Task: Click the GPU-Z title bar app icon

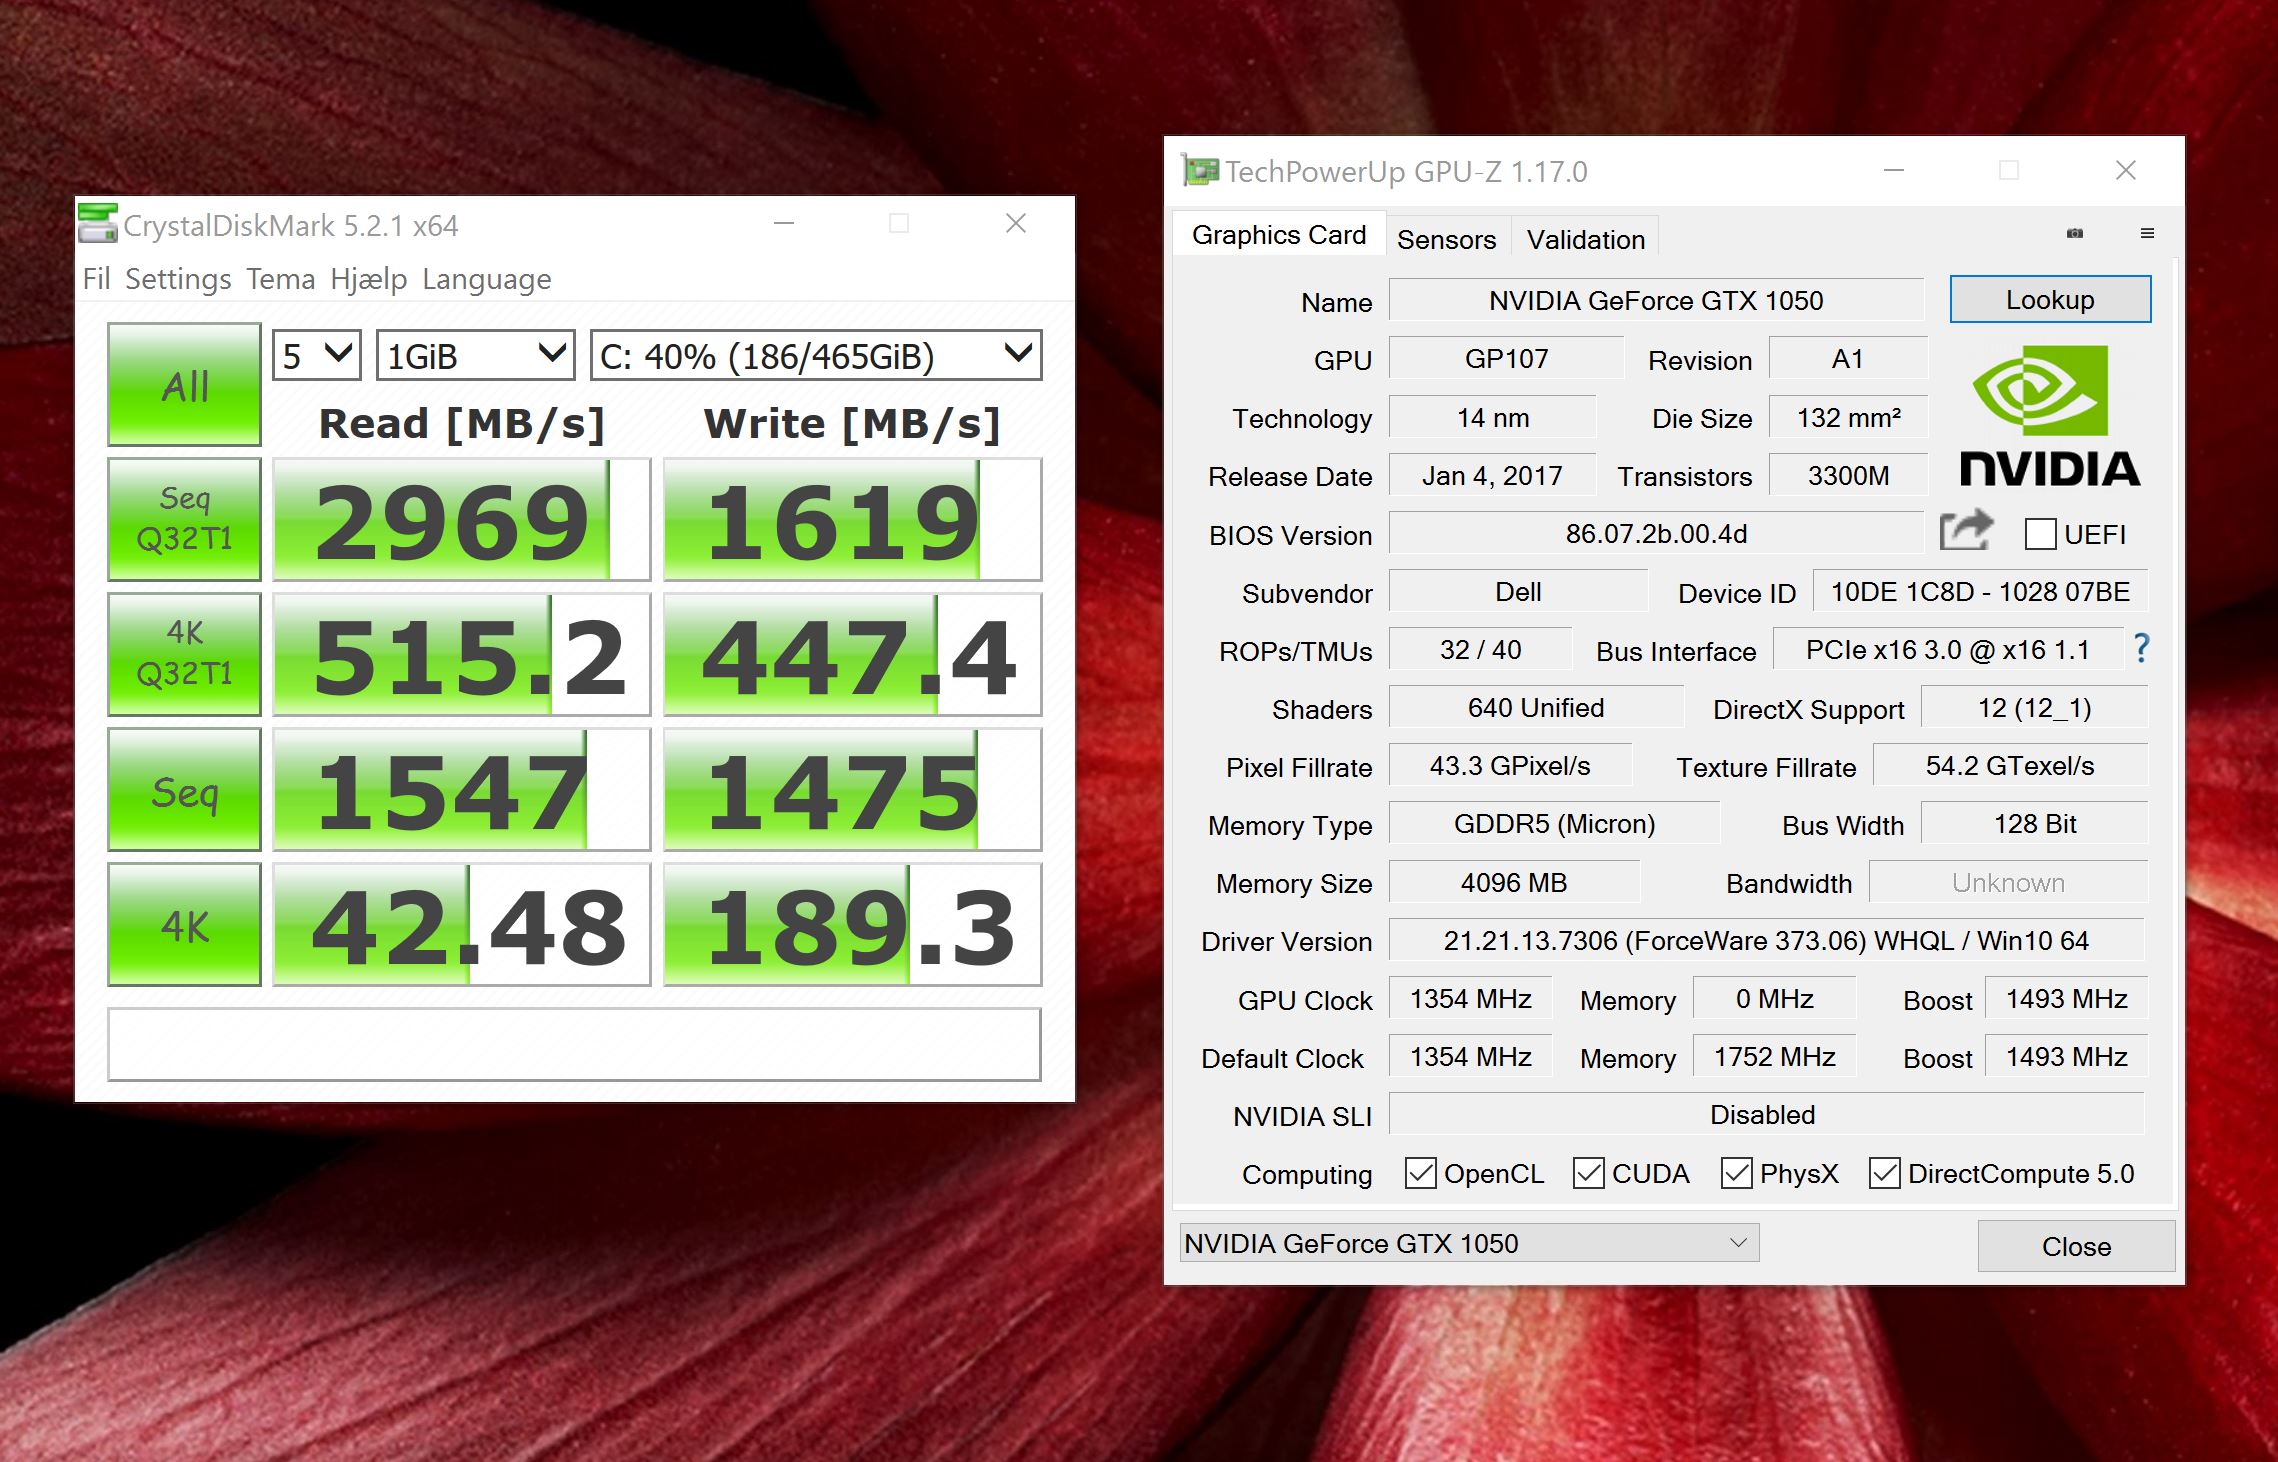Action: click(1200, 171)
